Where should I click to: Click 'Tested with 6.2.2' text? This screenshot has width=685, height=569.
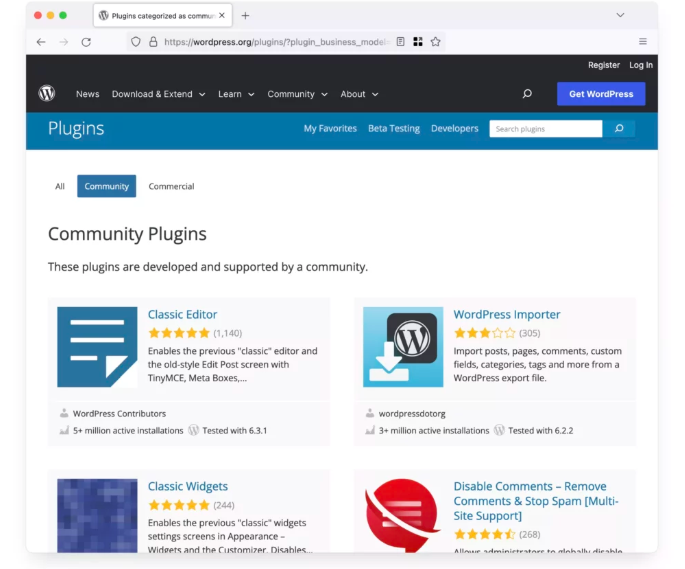coord(540,430)
